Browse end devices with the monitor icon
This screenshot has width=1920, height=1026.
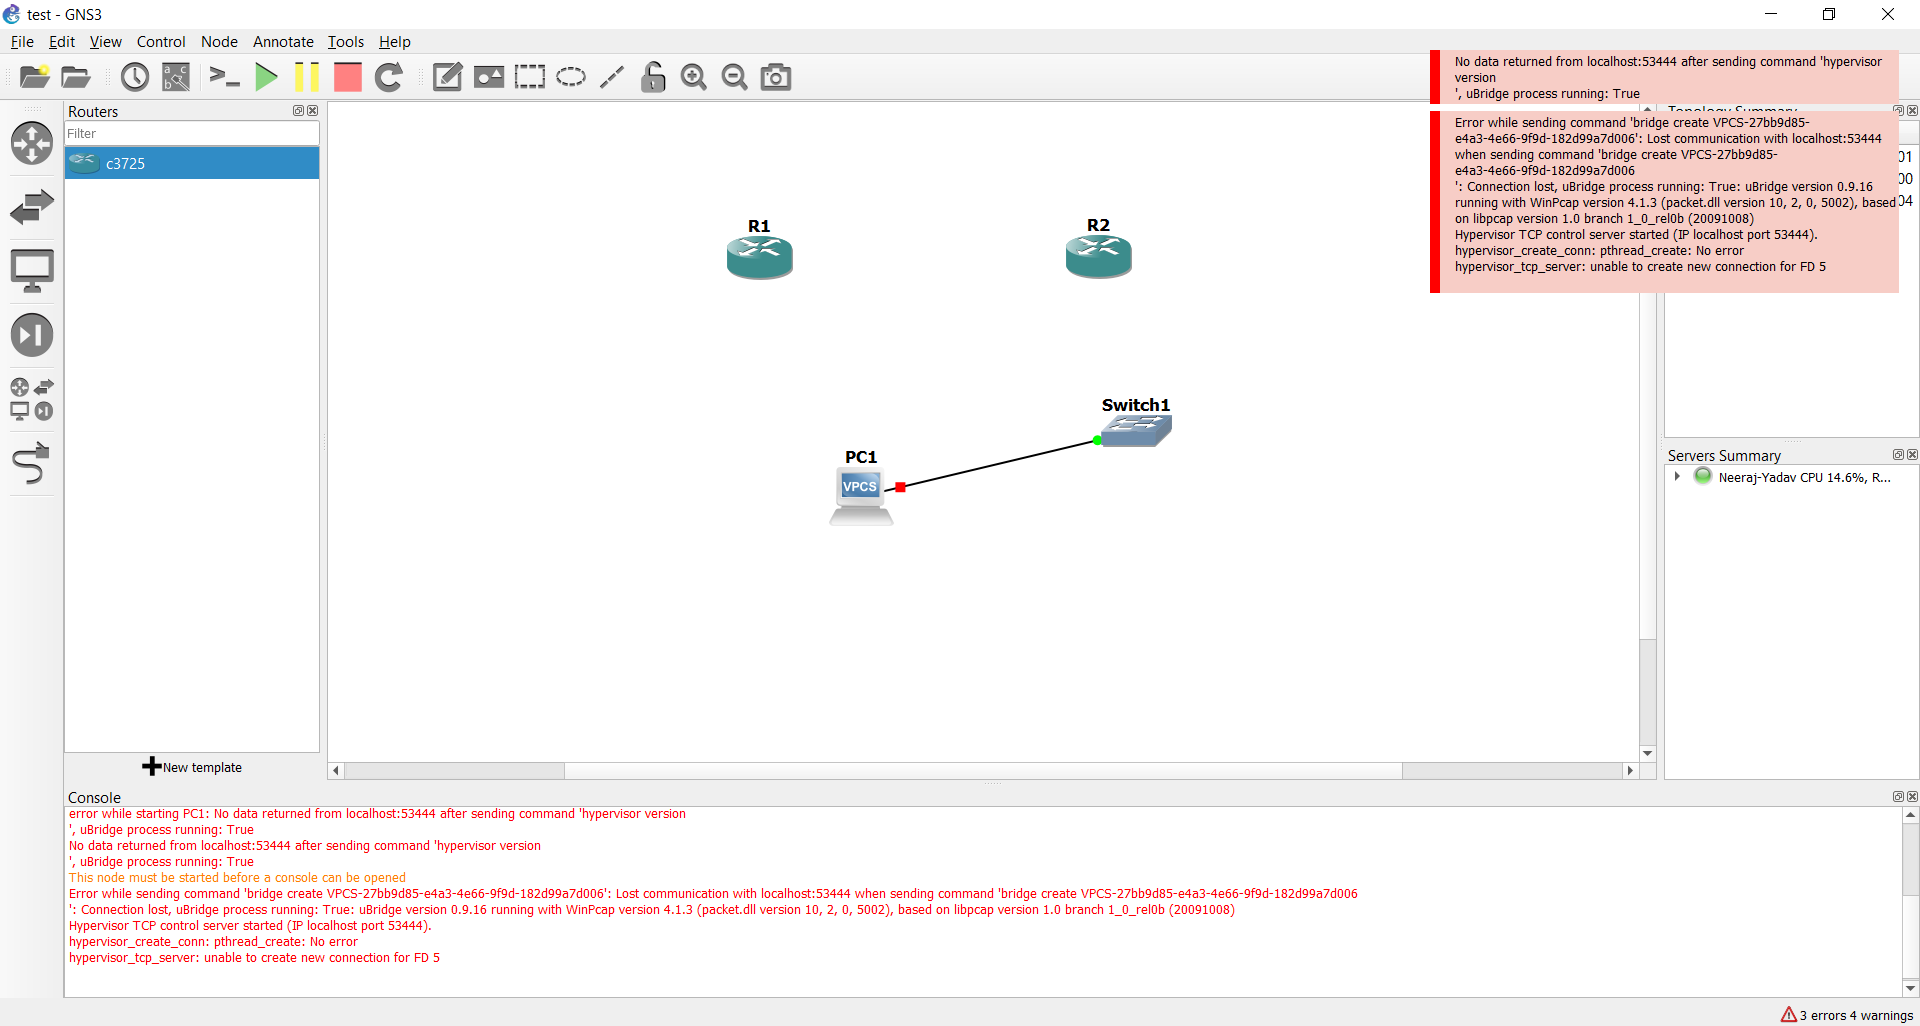(32, 271)
